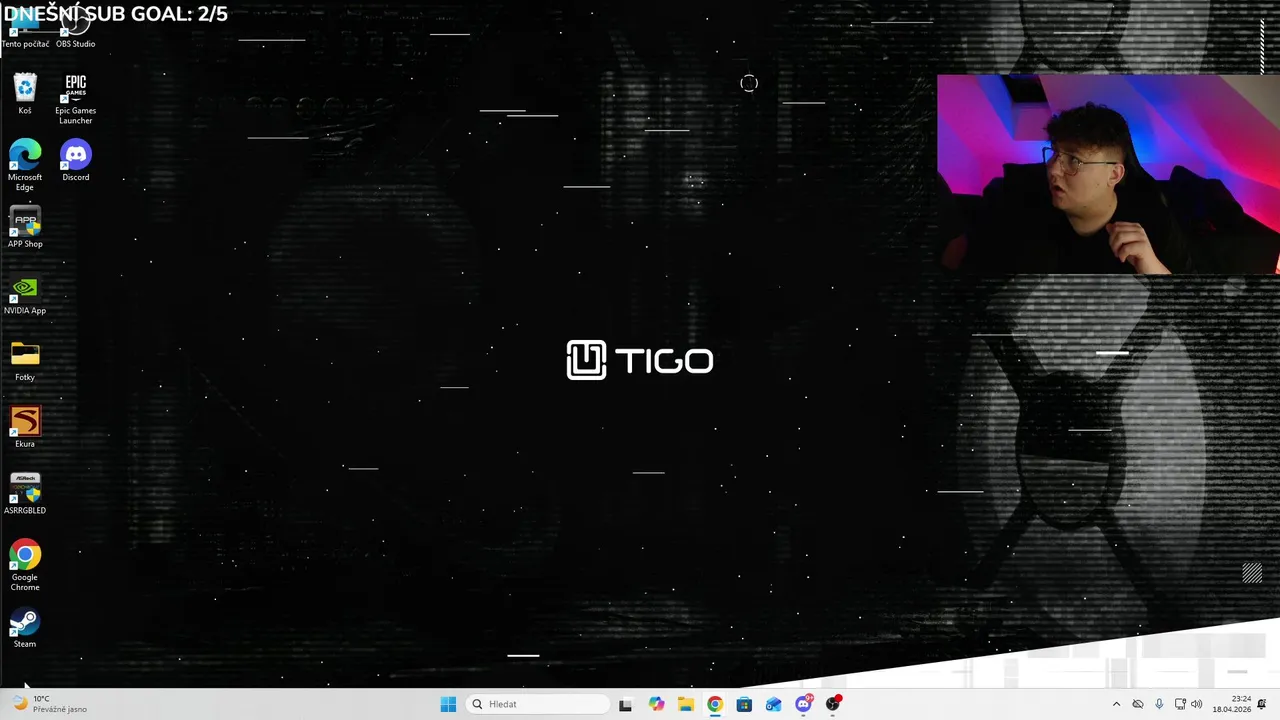Open Task View from taskbar
This screenshot has height=720, width=1280.
tap(625, 704)
